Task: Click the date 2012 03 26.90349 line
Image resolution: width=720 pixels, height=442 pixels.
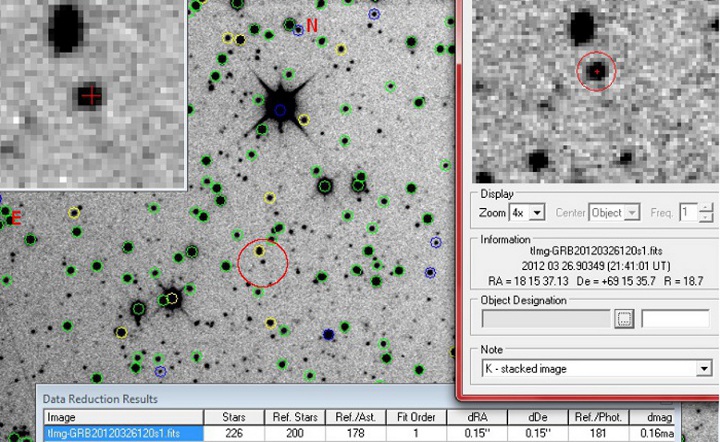Action: click(x=596, y=266)
